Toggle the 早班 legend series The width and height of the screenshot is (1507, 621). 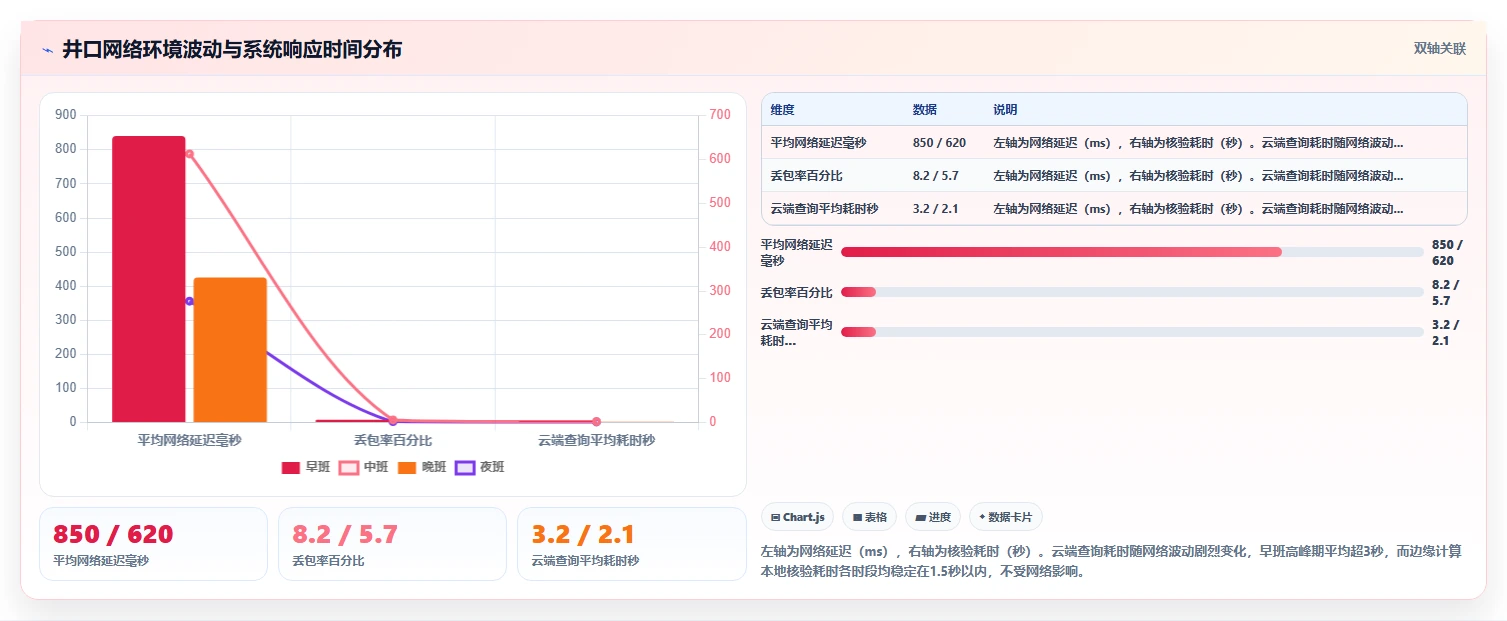pos(306,467)
